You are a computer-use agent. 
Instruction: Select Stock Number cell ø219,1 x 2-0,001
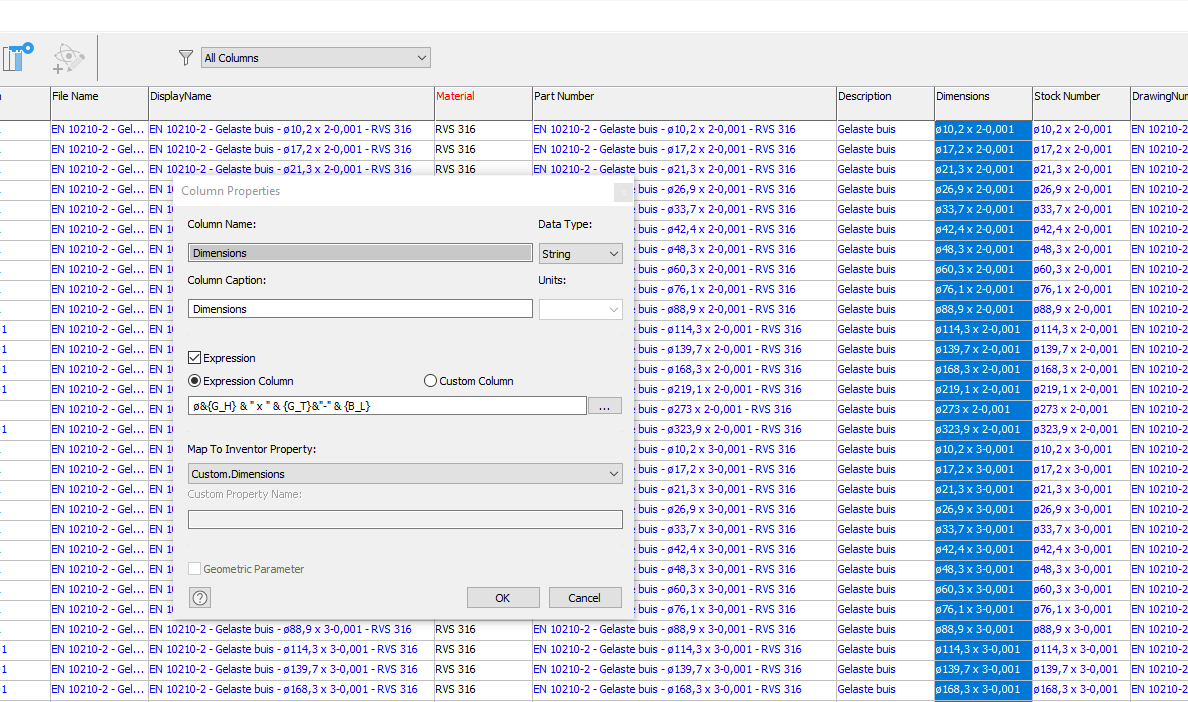pyautogui.click(x=1081, y=389)
